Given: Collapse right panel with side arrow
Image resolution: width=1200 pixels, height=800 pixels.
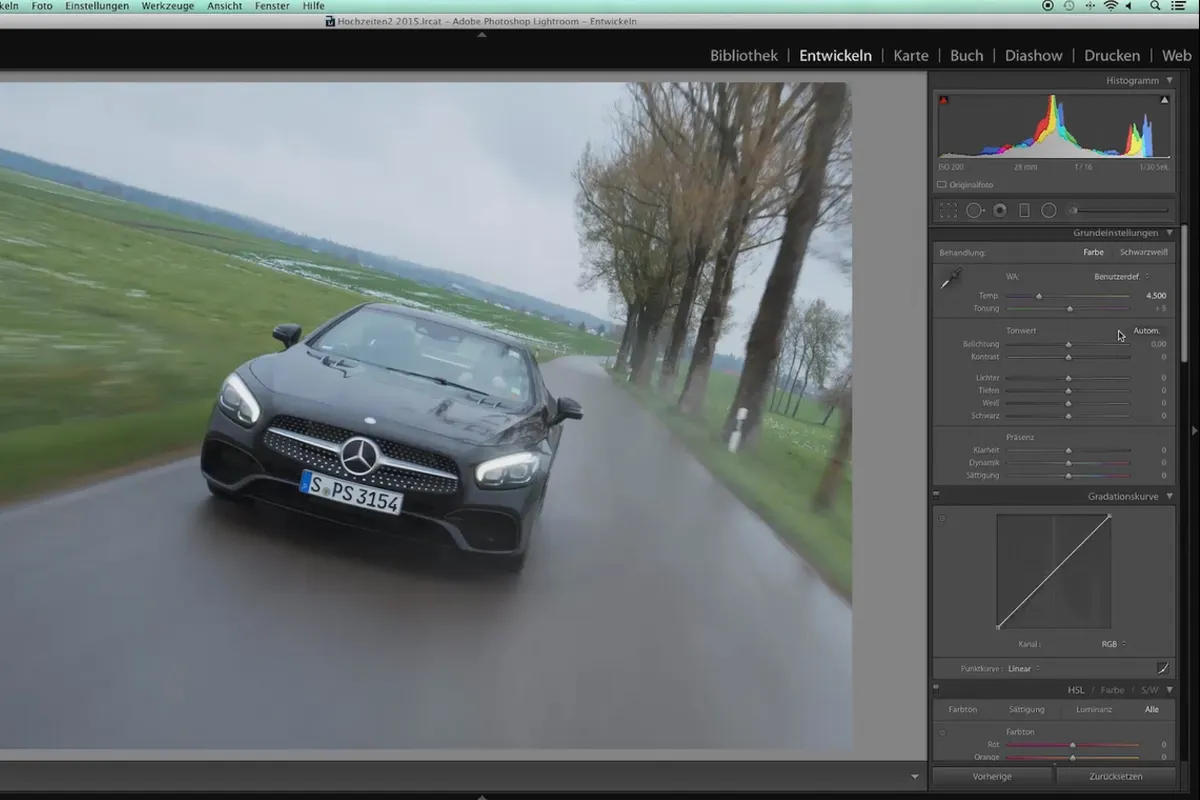Looking at the screenshot, I should (1195, 430).
